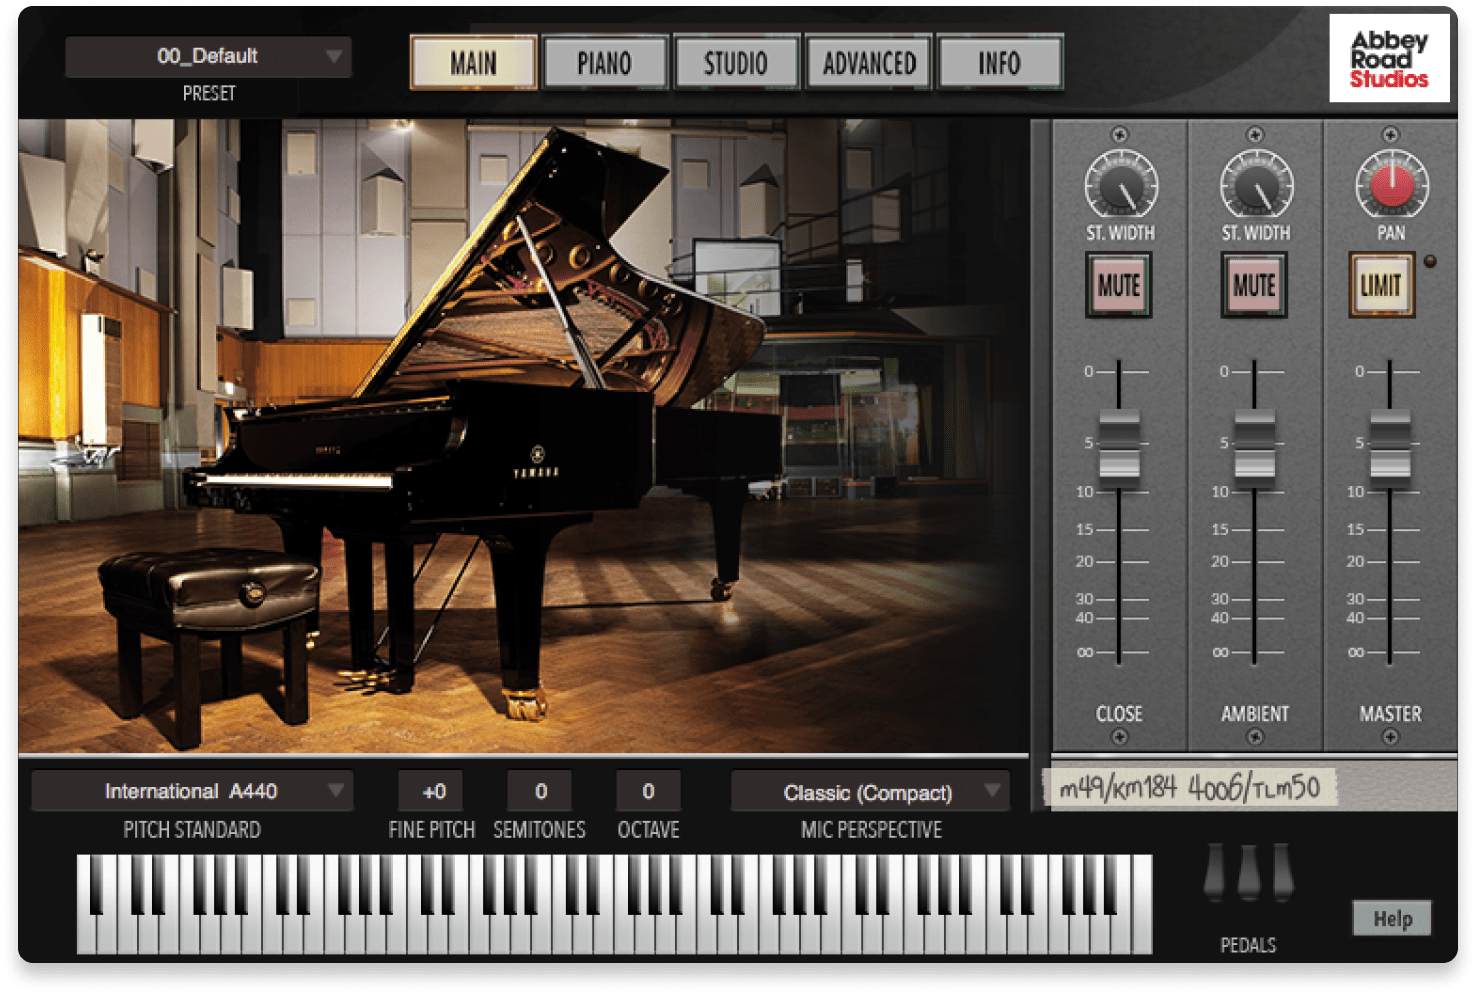Click the Master volume fader handle
Screen dimensions: 1476x993
click(1390, 445)
